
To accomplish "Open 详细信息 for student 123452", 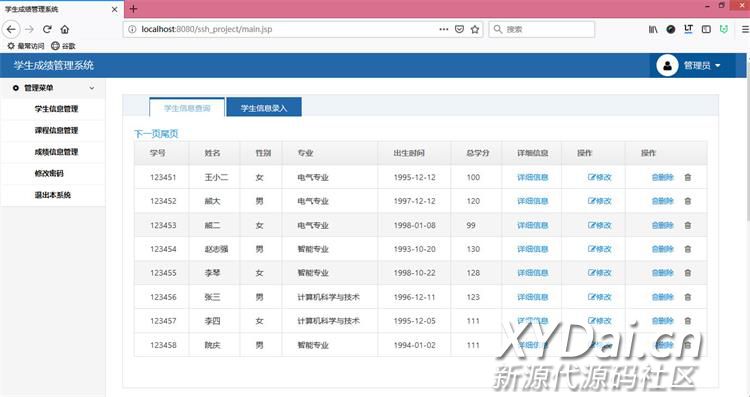I will click(x=532, y=201).
